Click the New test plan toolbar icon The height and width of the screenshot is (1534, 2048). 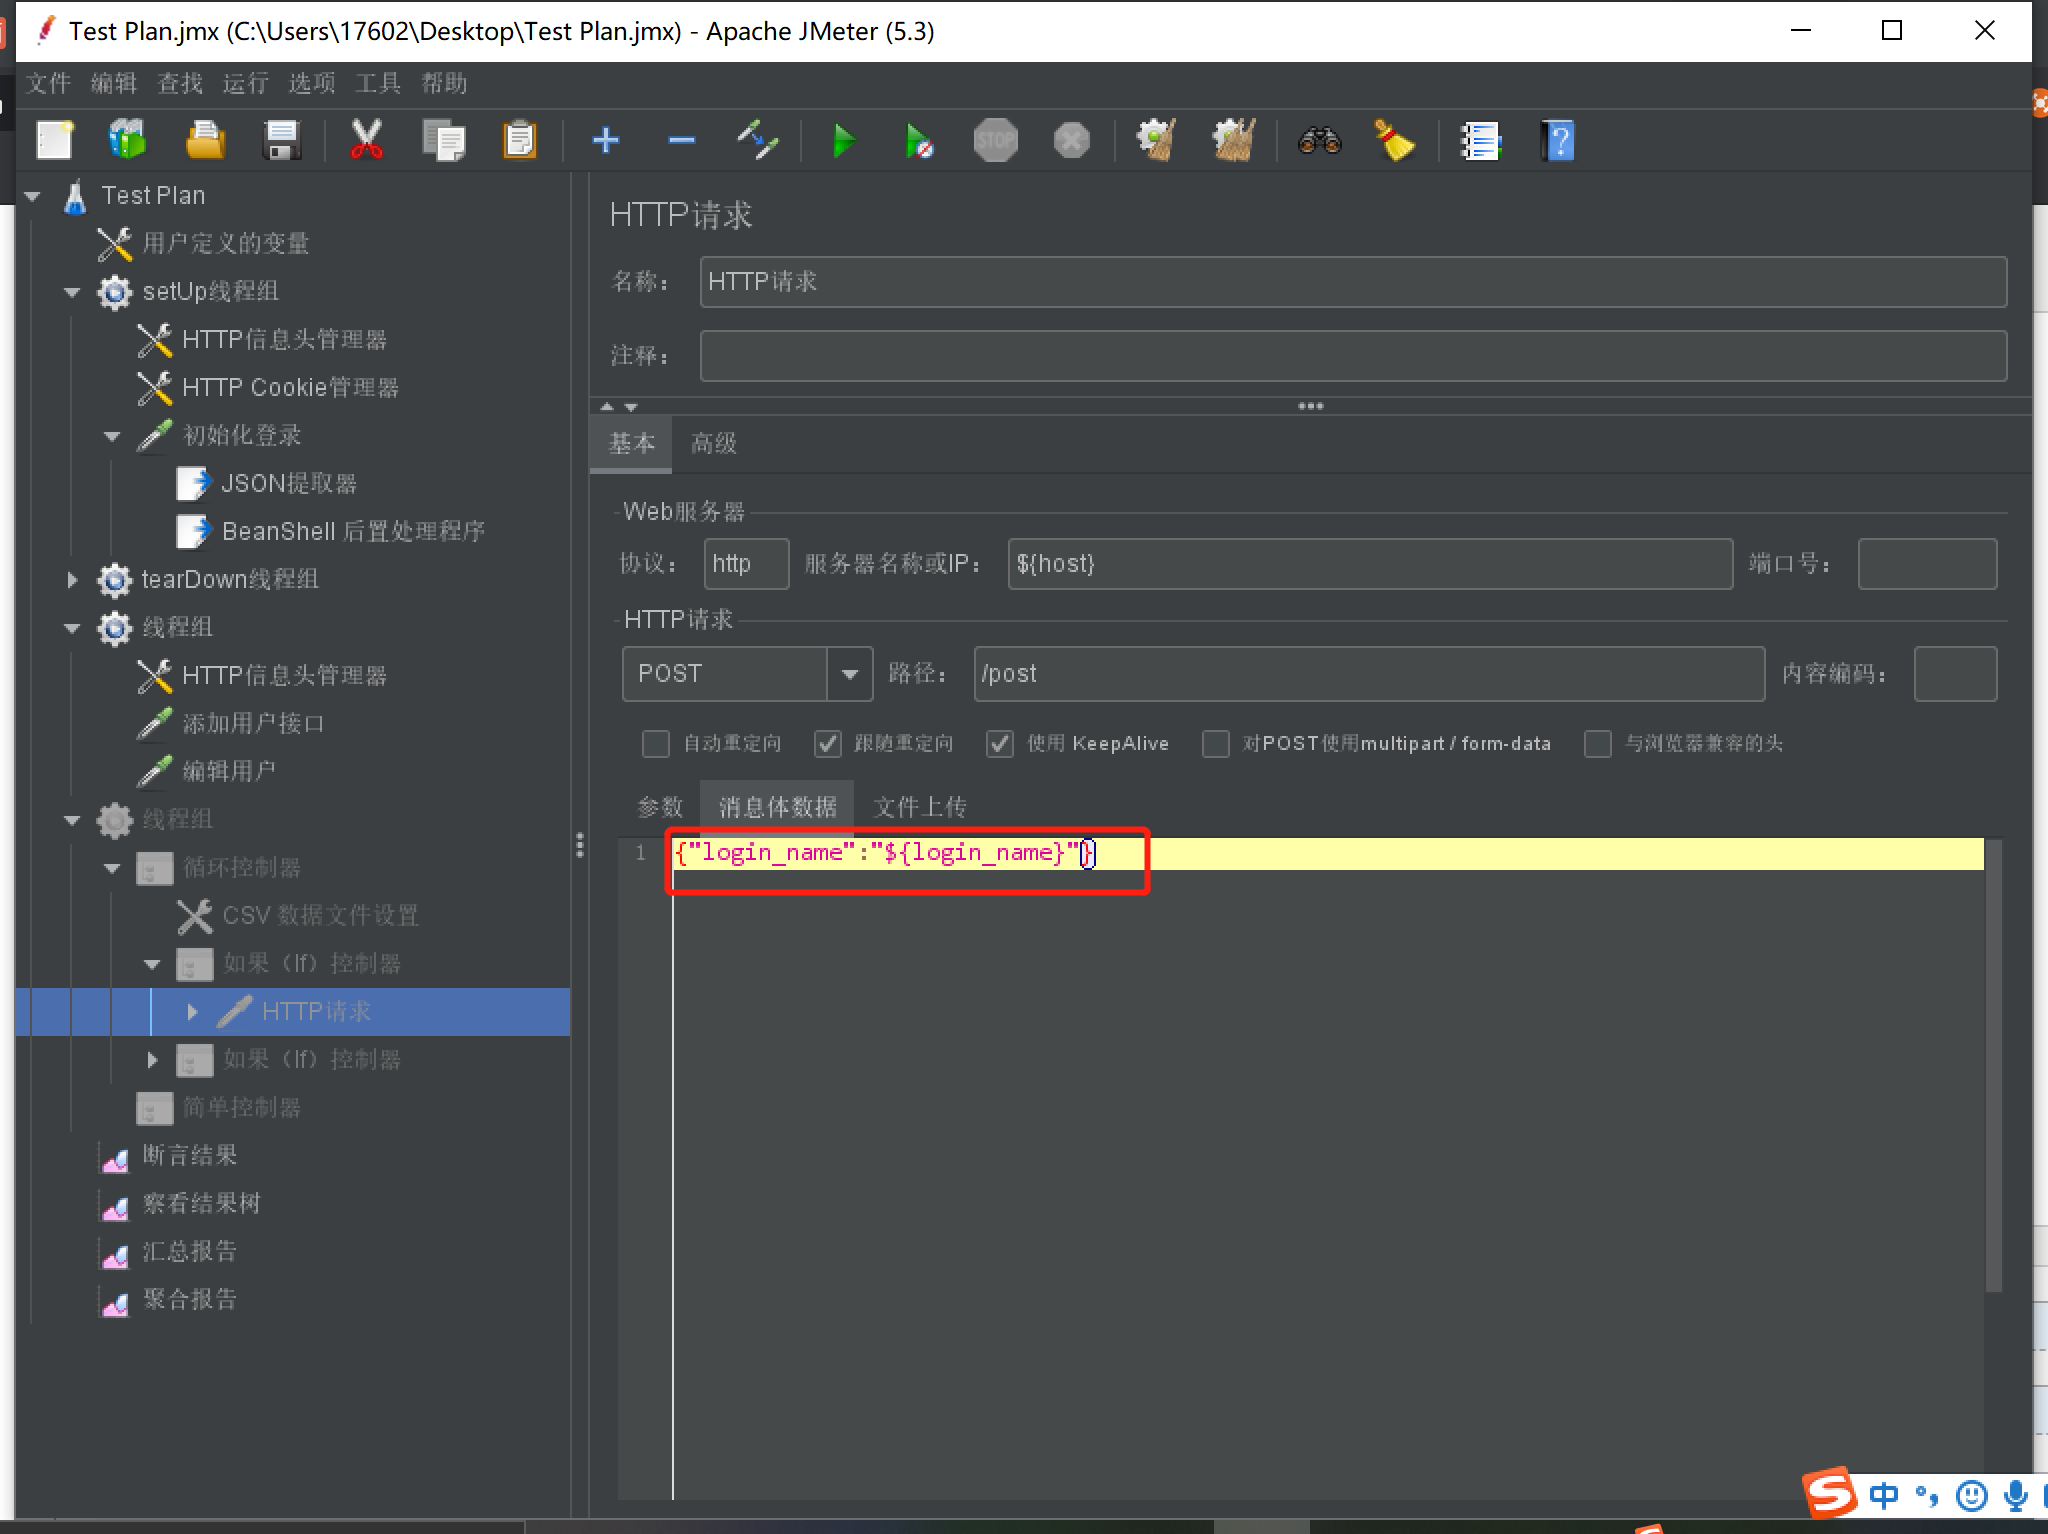pos(55,140)
